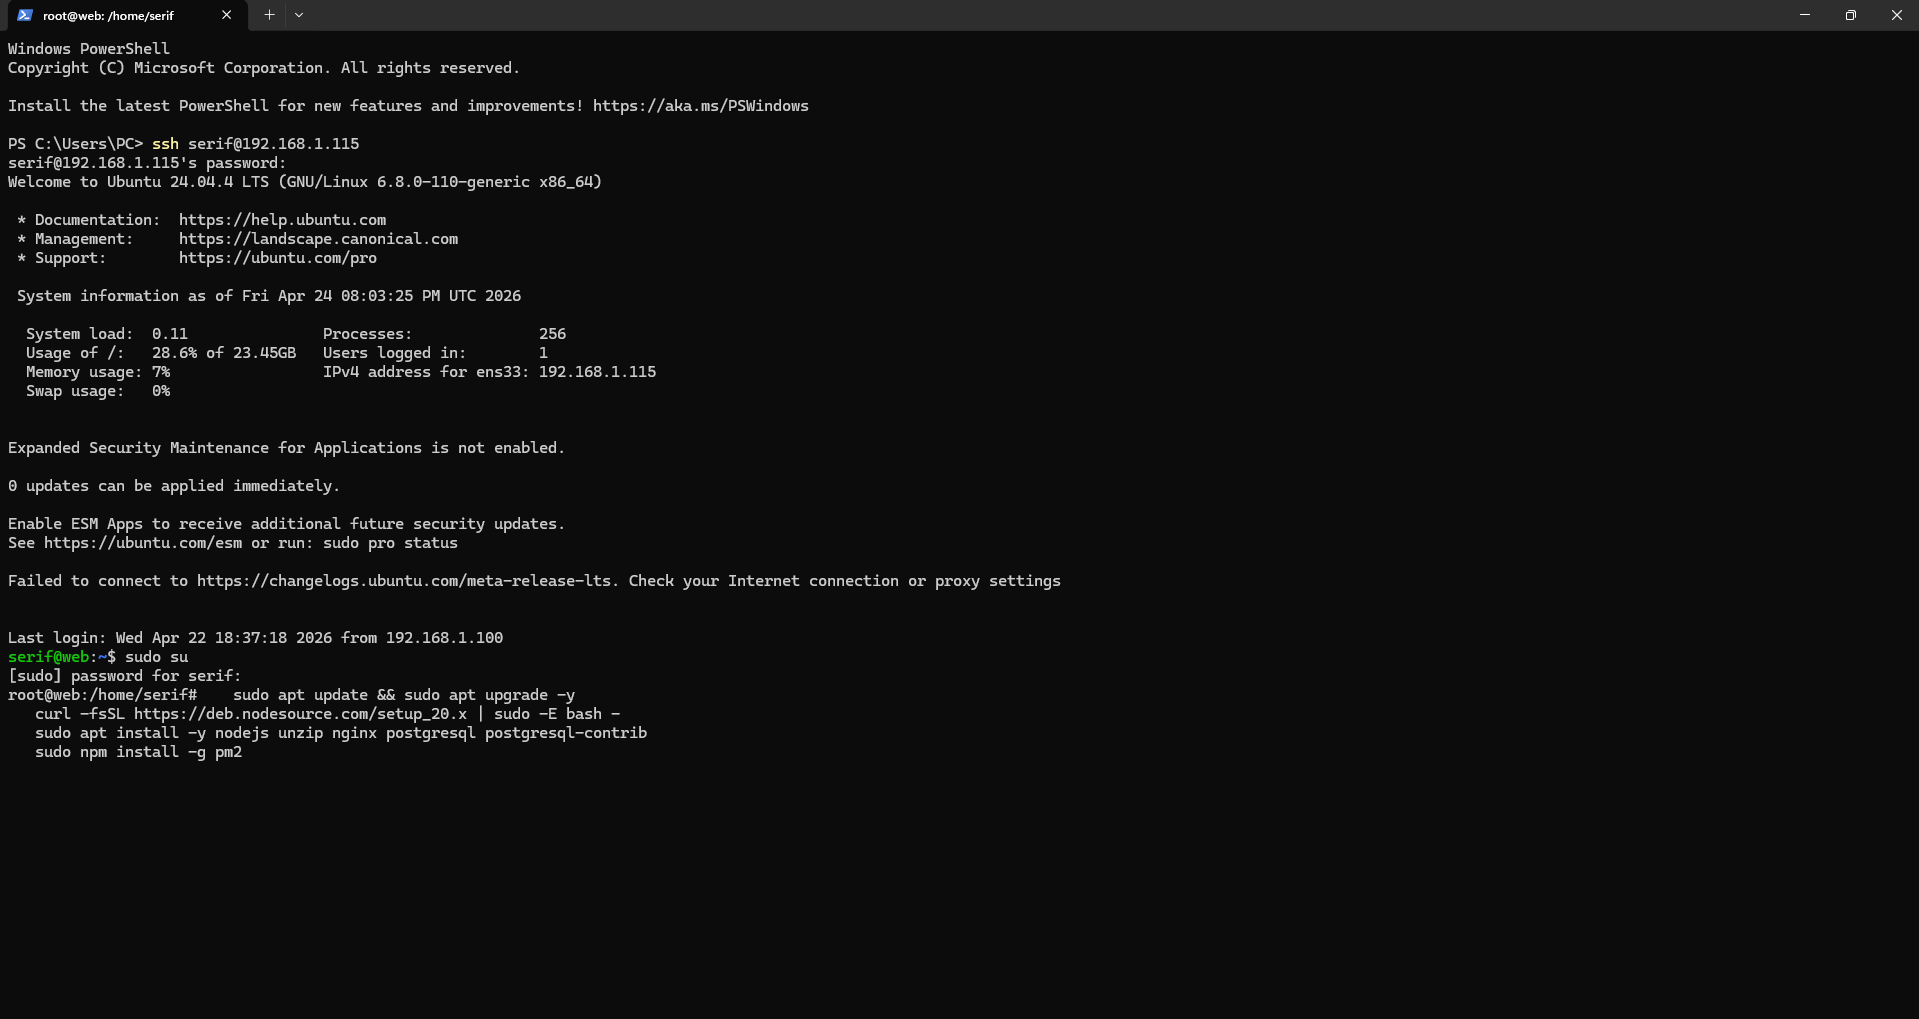The width and height of the screenshot is (1919, 1019).
Task: Expand the new tab profile dropdown chevron
Action: coord(299,15)
